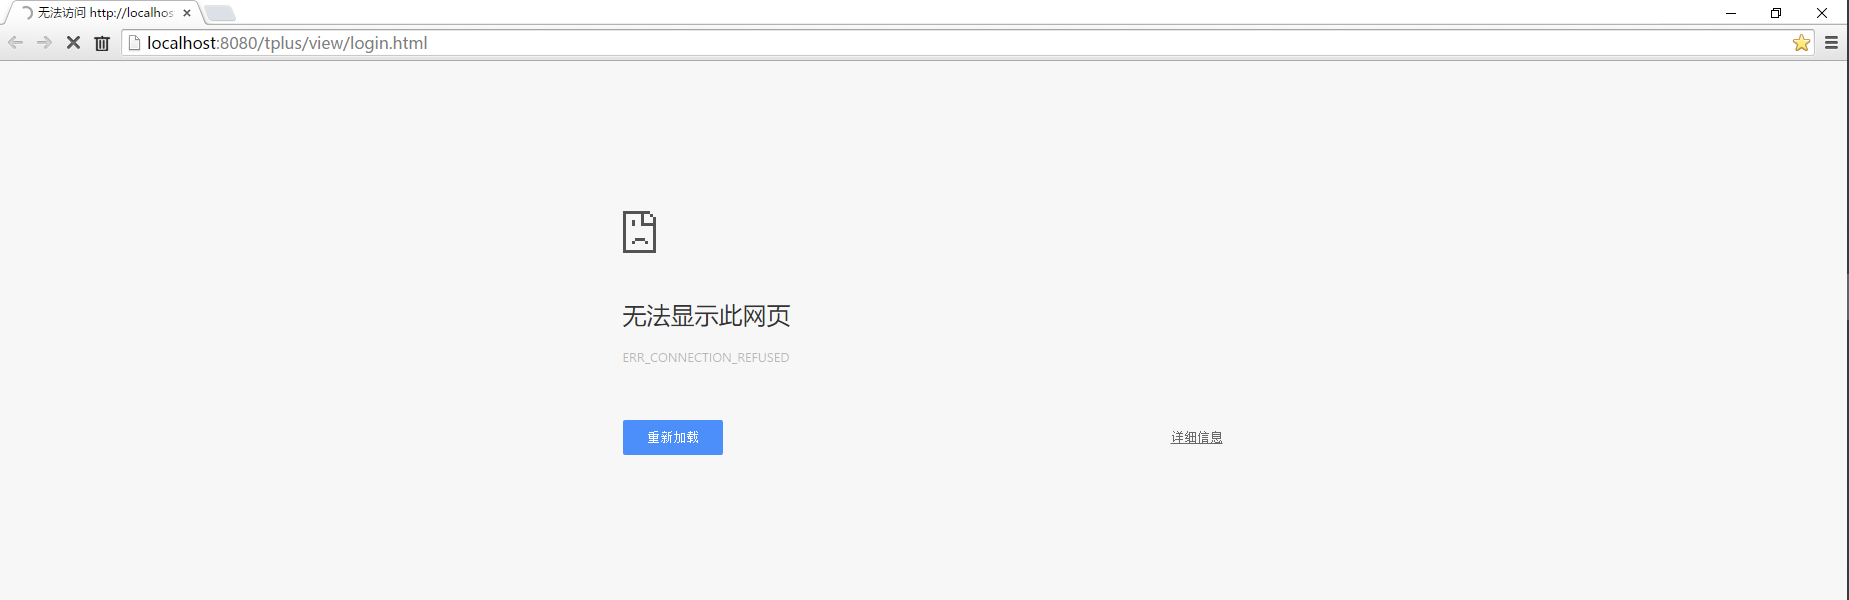The image size is (1849, 600).
Task: Click the browser forward arrow
Action: [x=44, y=43]
